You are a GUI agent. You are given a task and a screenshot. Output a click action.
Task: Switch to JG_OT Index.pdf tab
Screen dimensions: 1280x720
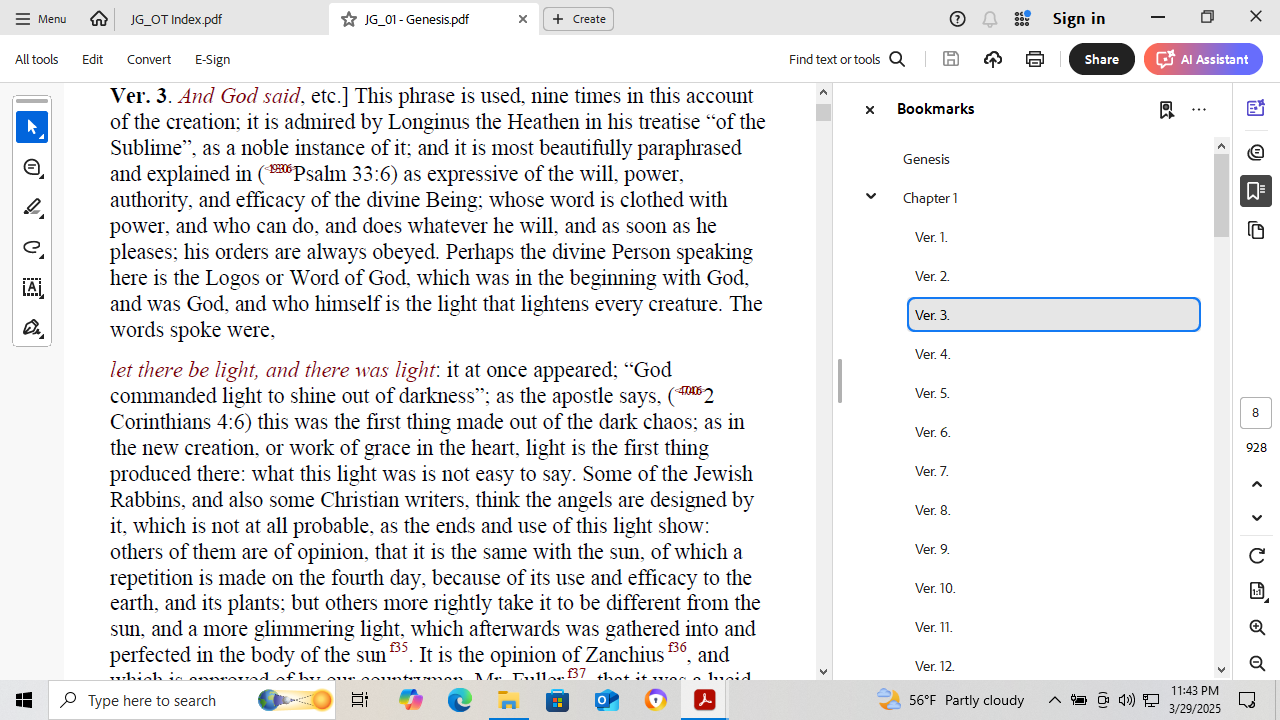(x=176, y=19)
